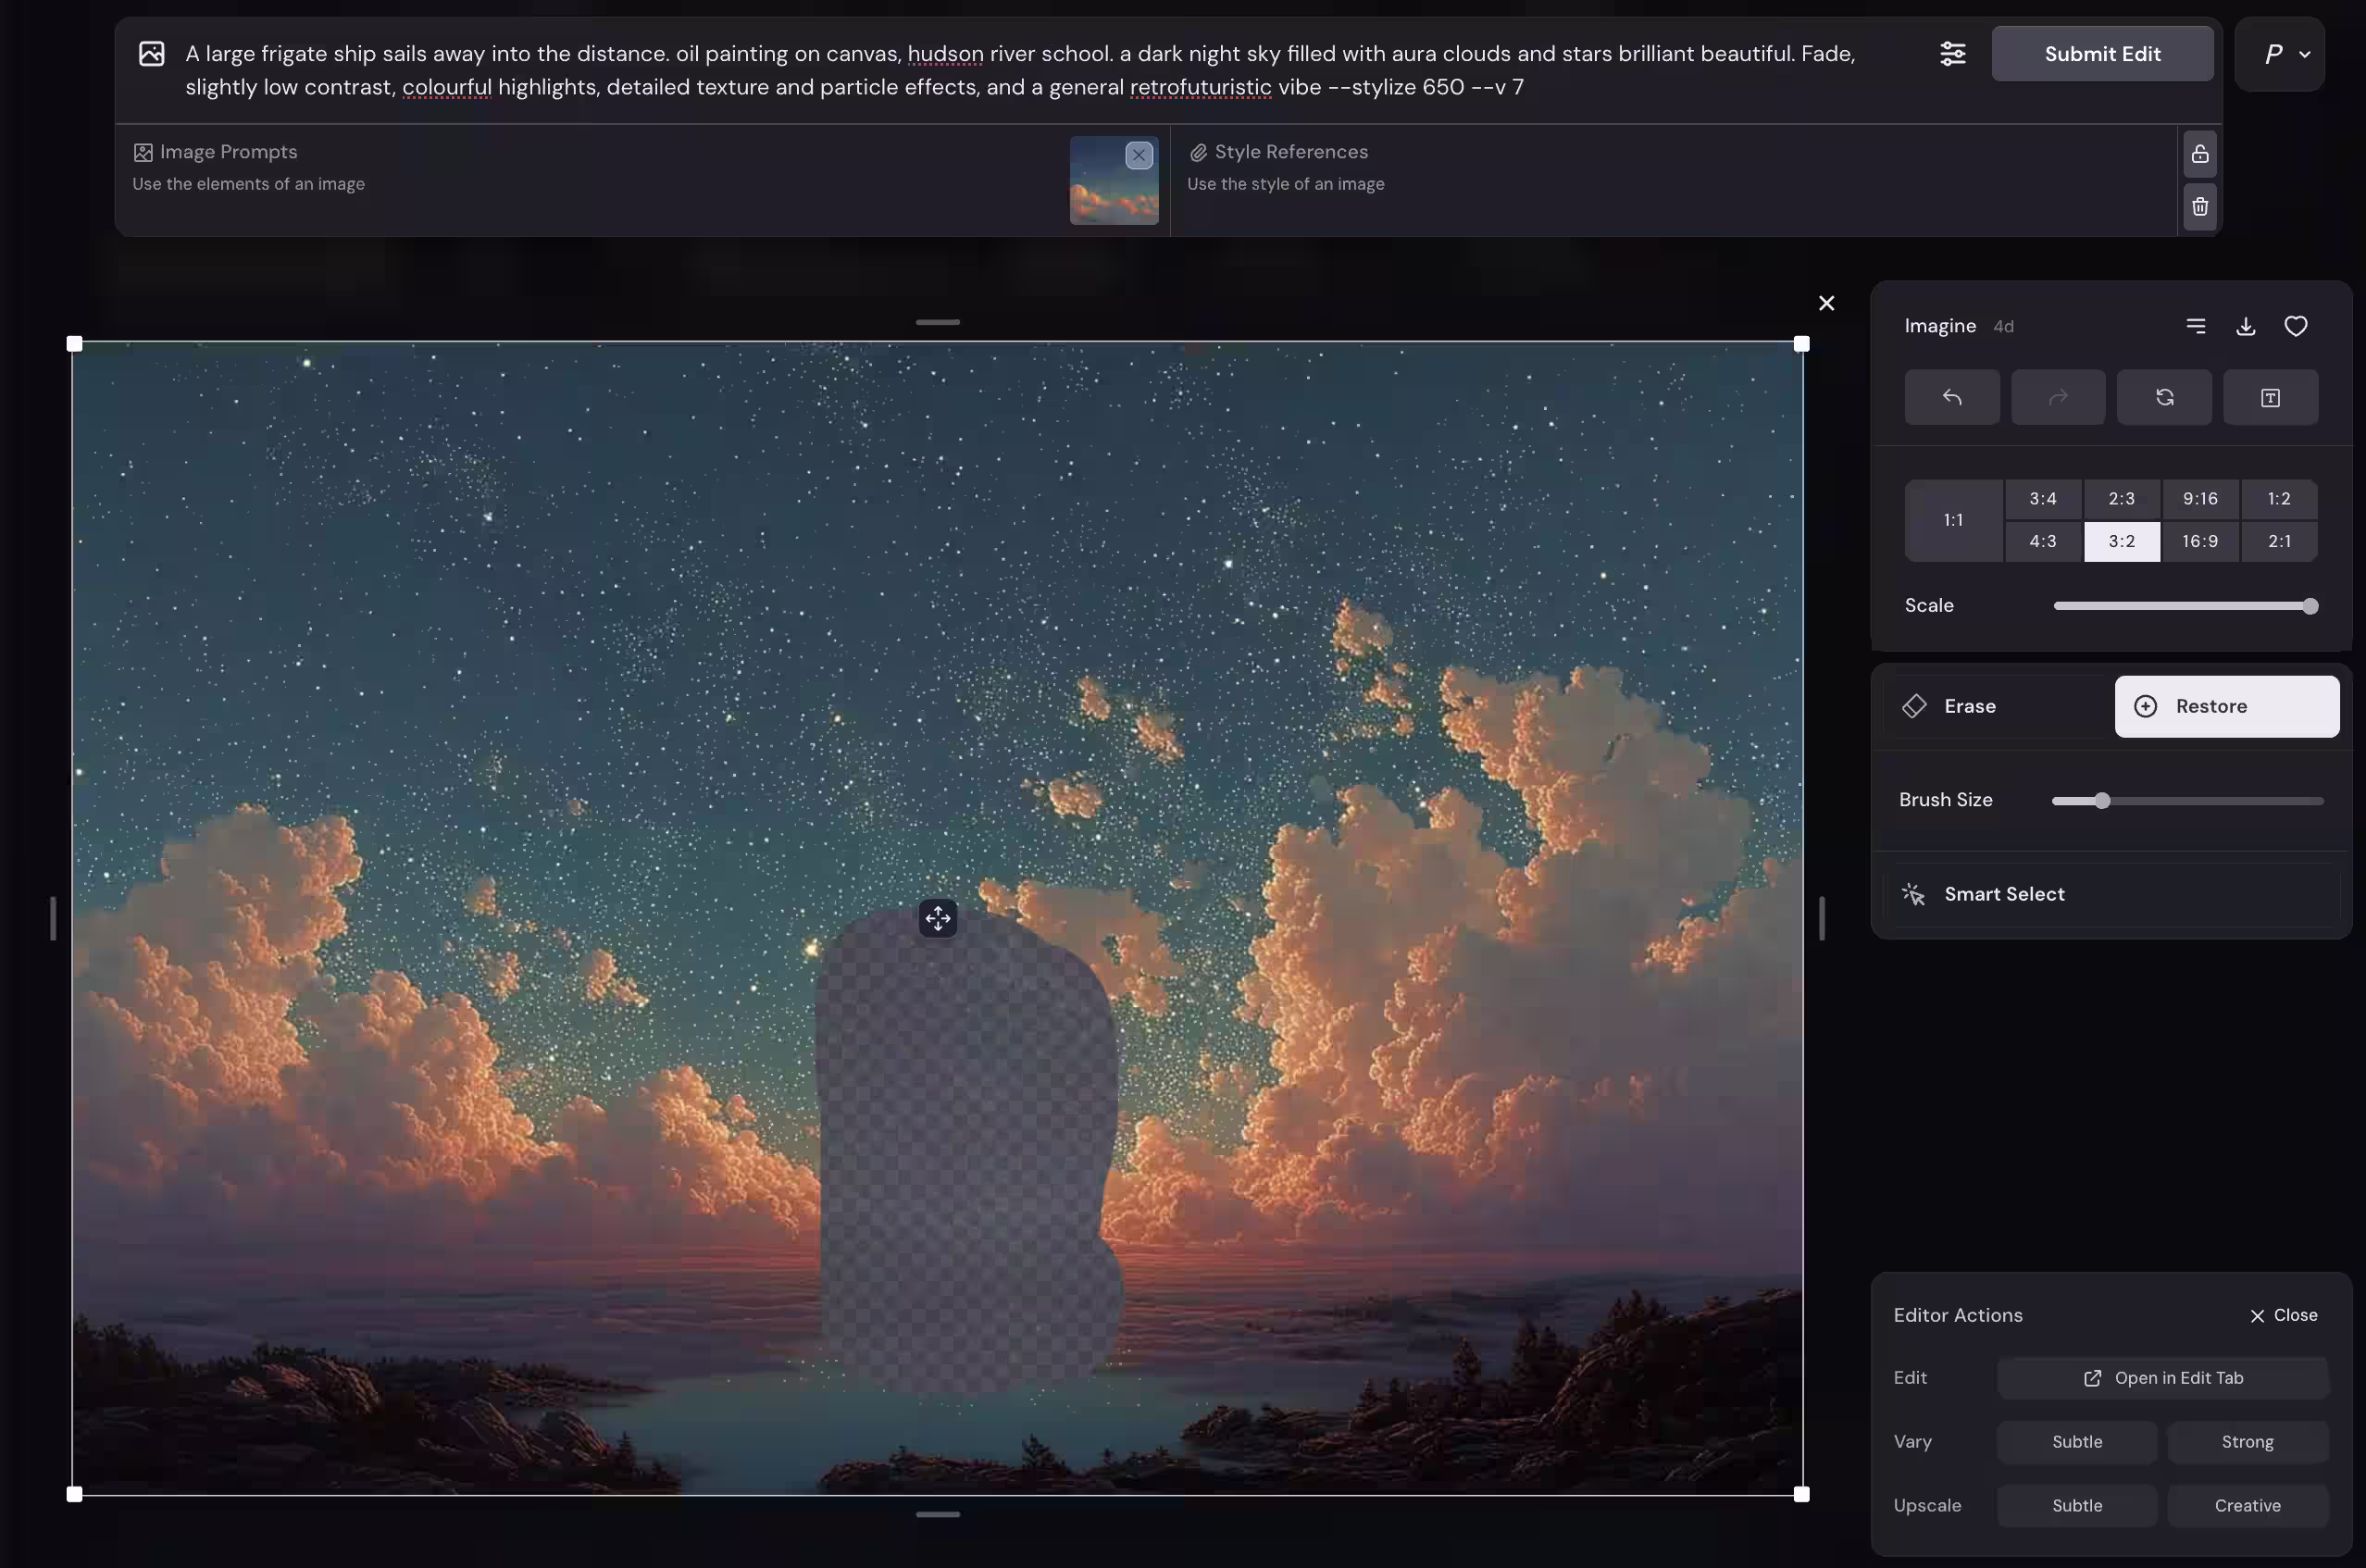This screenshot has height=1568, width=2366.
Task: Remove the image prompt thumbnail
Action: (1138, 155)
